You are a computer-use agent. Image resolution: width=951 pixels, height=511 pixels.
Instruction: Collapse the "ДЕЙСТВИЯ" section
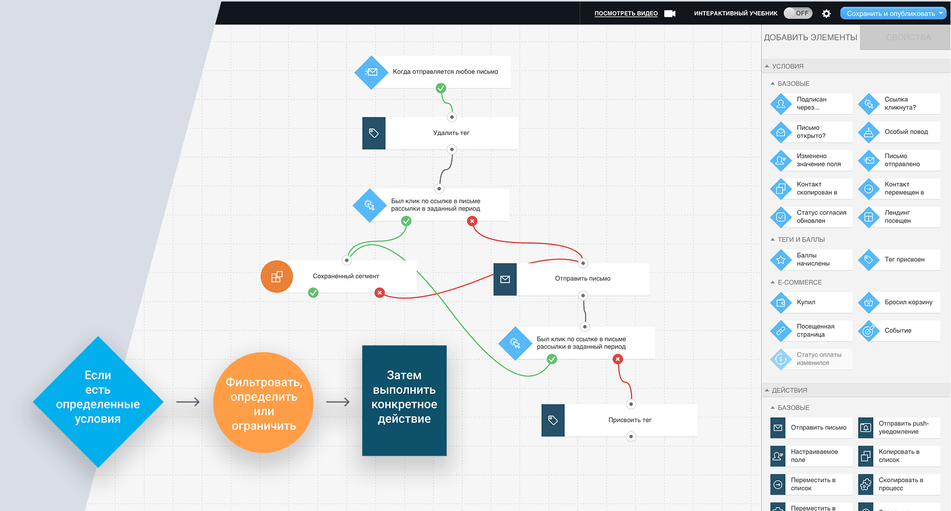767,390
